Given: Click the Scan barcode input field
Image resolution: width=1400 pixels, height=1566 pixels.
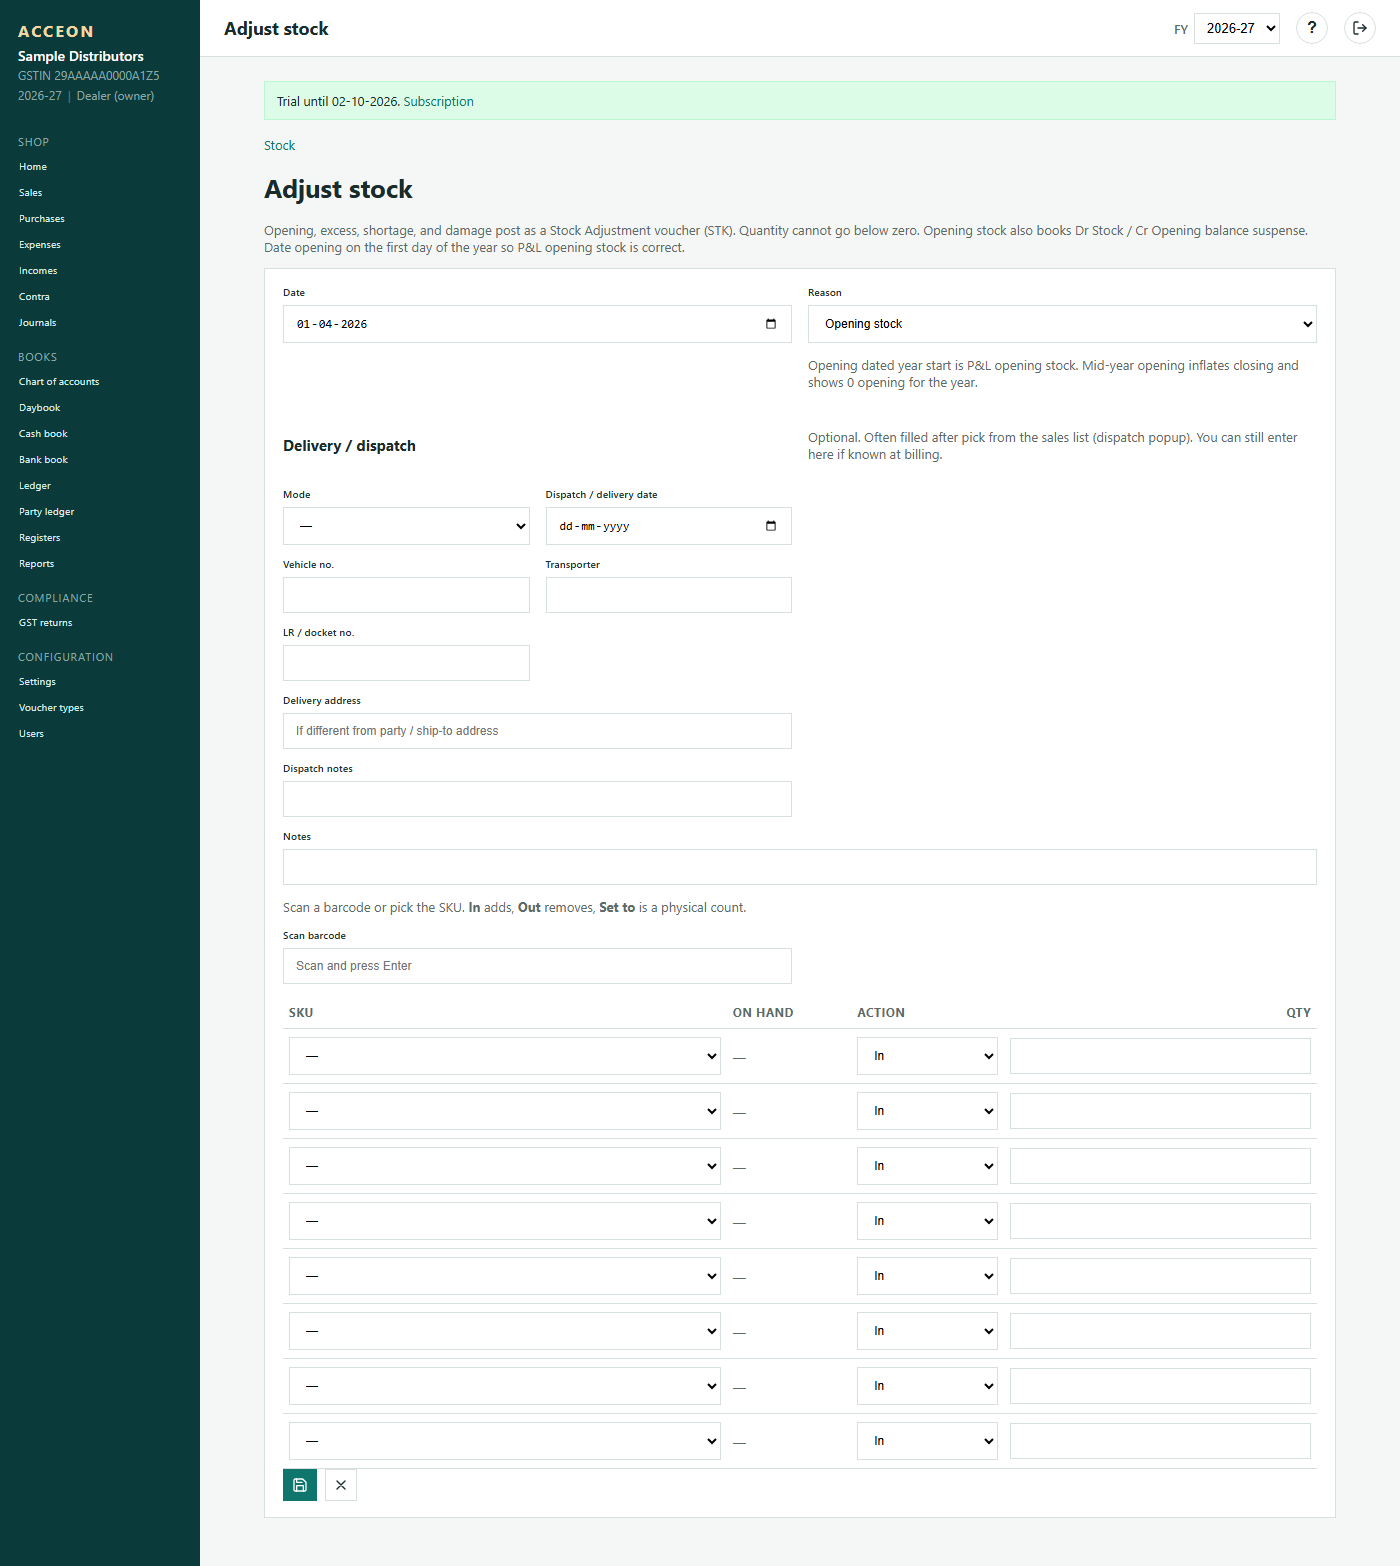Looking at the screenshot, I should [x=537, y=966].
